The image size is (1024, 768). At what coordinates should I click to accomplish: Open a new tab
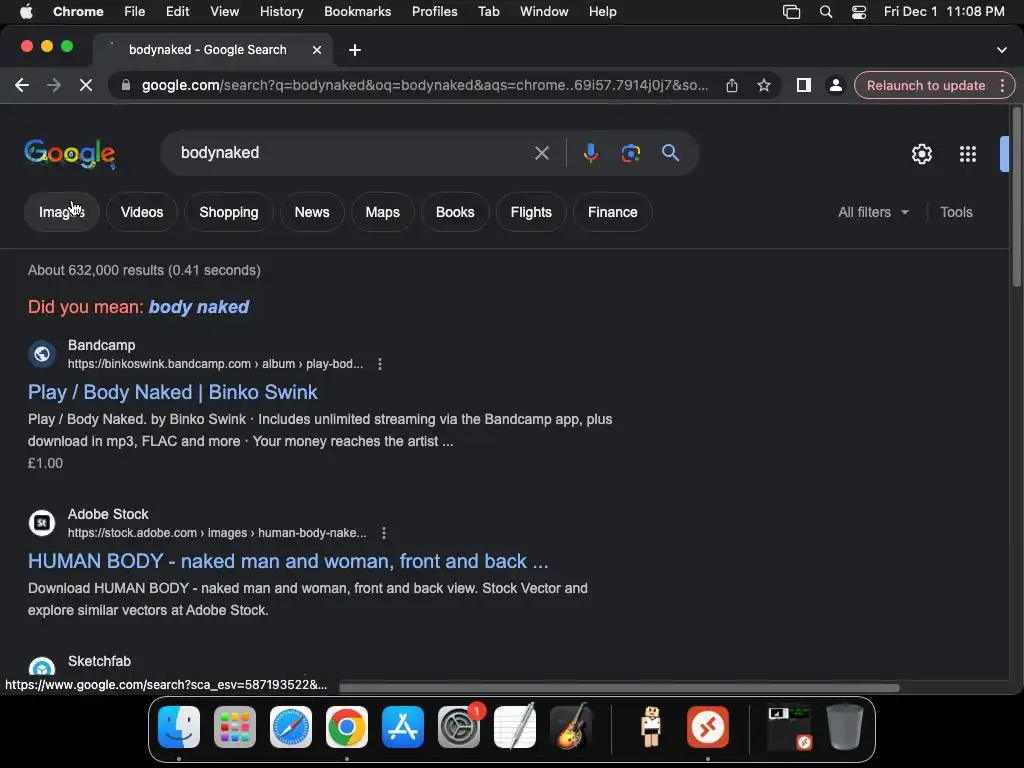pyautogui.click(x=355, y=50)
